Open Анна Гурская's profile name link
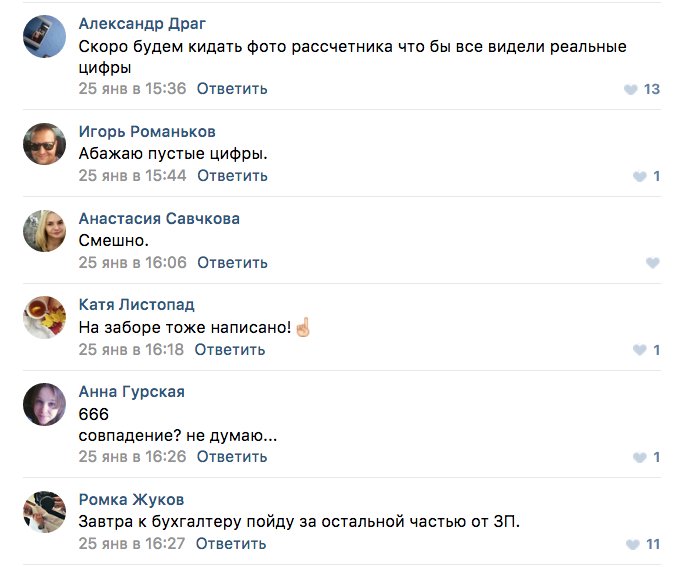 (132, 392)
